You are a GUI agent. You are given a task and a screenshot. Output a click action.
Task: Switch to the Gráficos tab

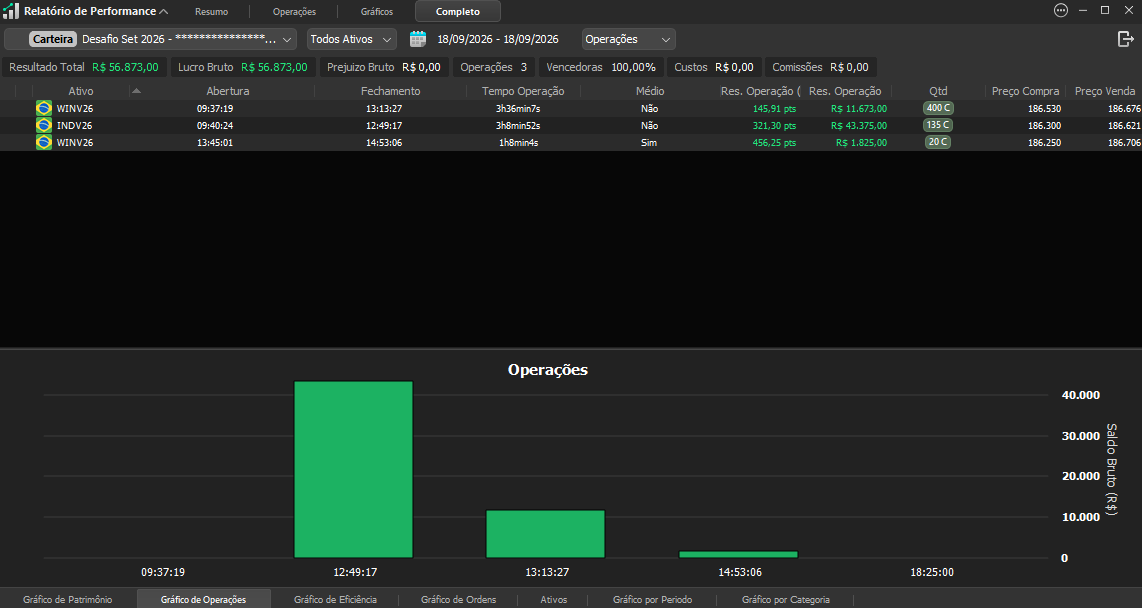(x=377, y=12)
